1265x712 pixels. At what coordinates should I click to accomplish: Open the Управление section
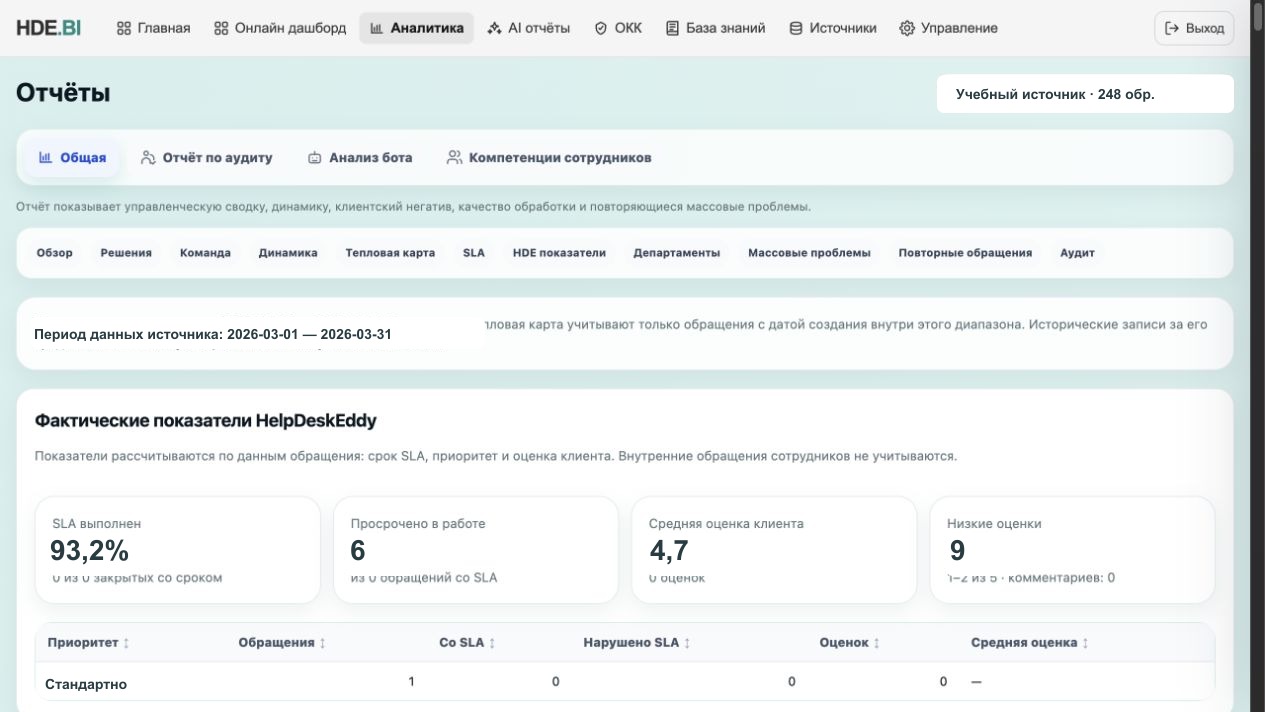pos(948,28)
